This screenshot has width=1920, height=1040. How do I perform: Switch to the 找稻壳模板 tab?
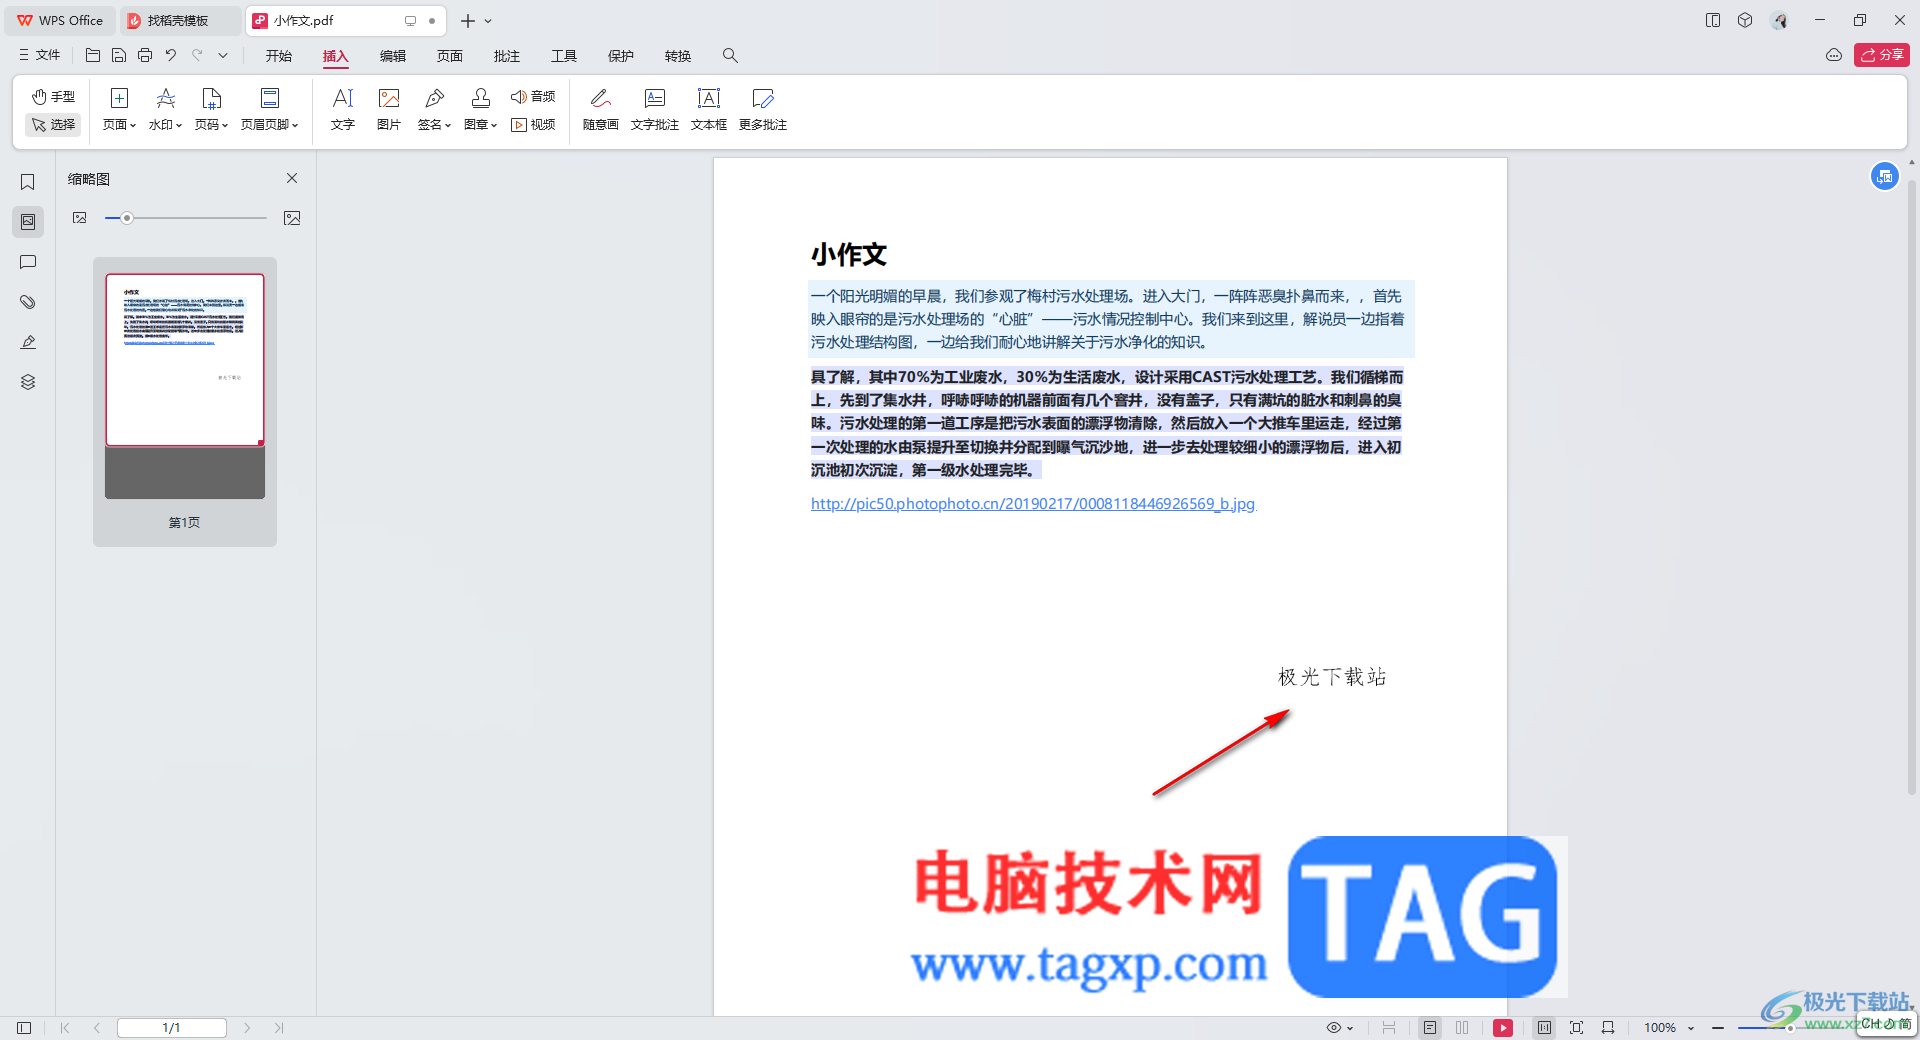coord(180,21)
